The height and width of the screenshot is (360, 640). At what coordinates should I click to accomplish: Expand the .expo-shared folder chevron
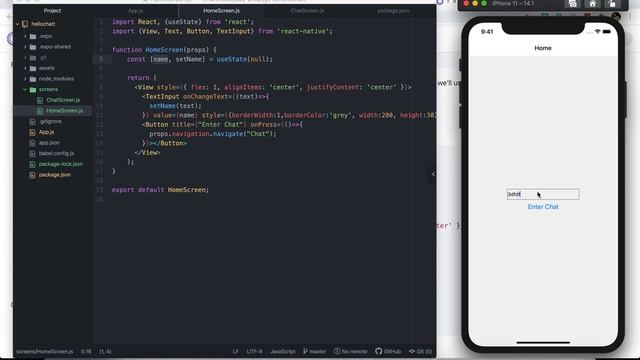[x=25, y=47]
